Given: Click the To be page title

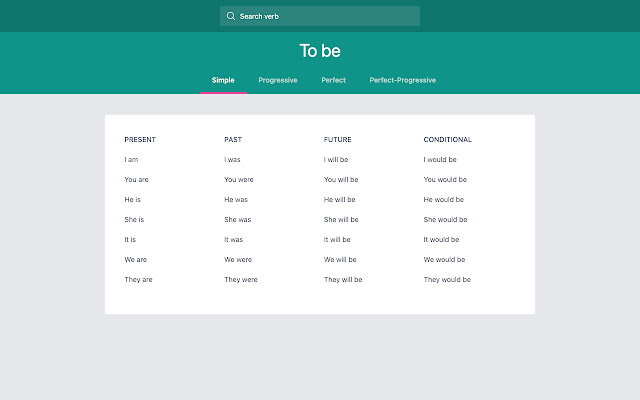Looking at the screenshot, I should (x=320, y=51).
